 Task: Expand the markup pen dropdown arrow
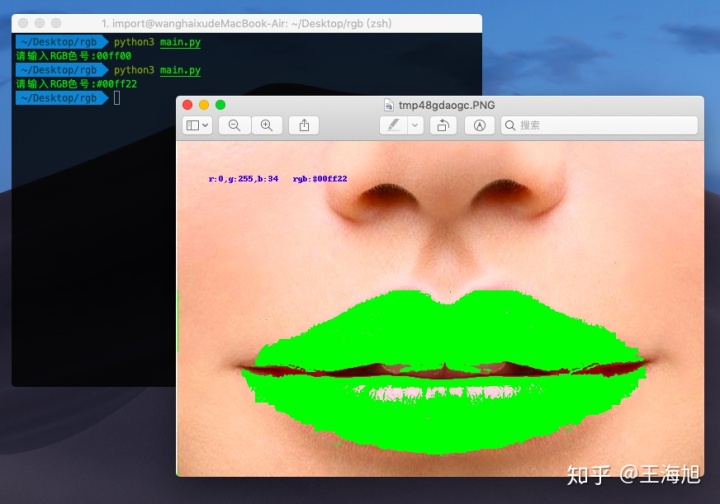(x=415, y=125)
